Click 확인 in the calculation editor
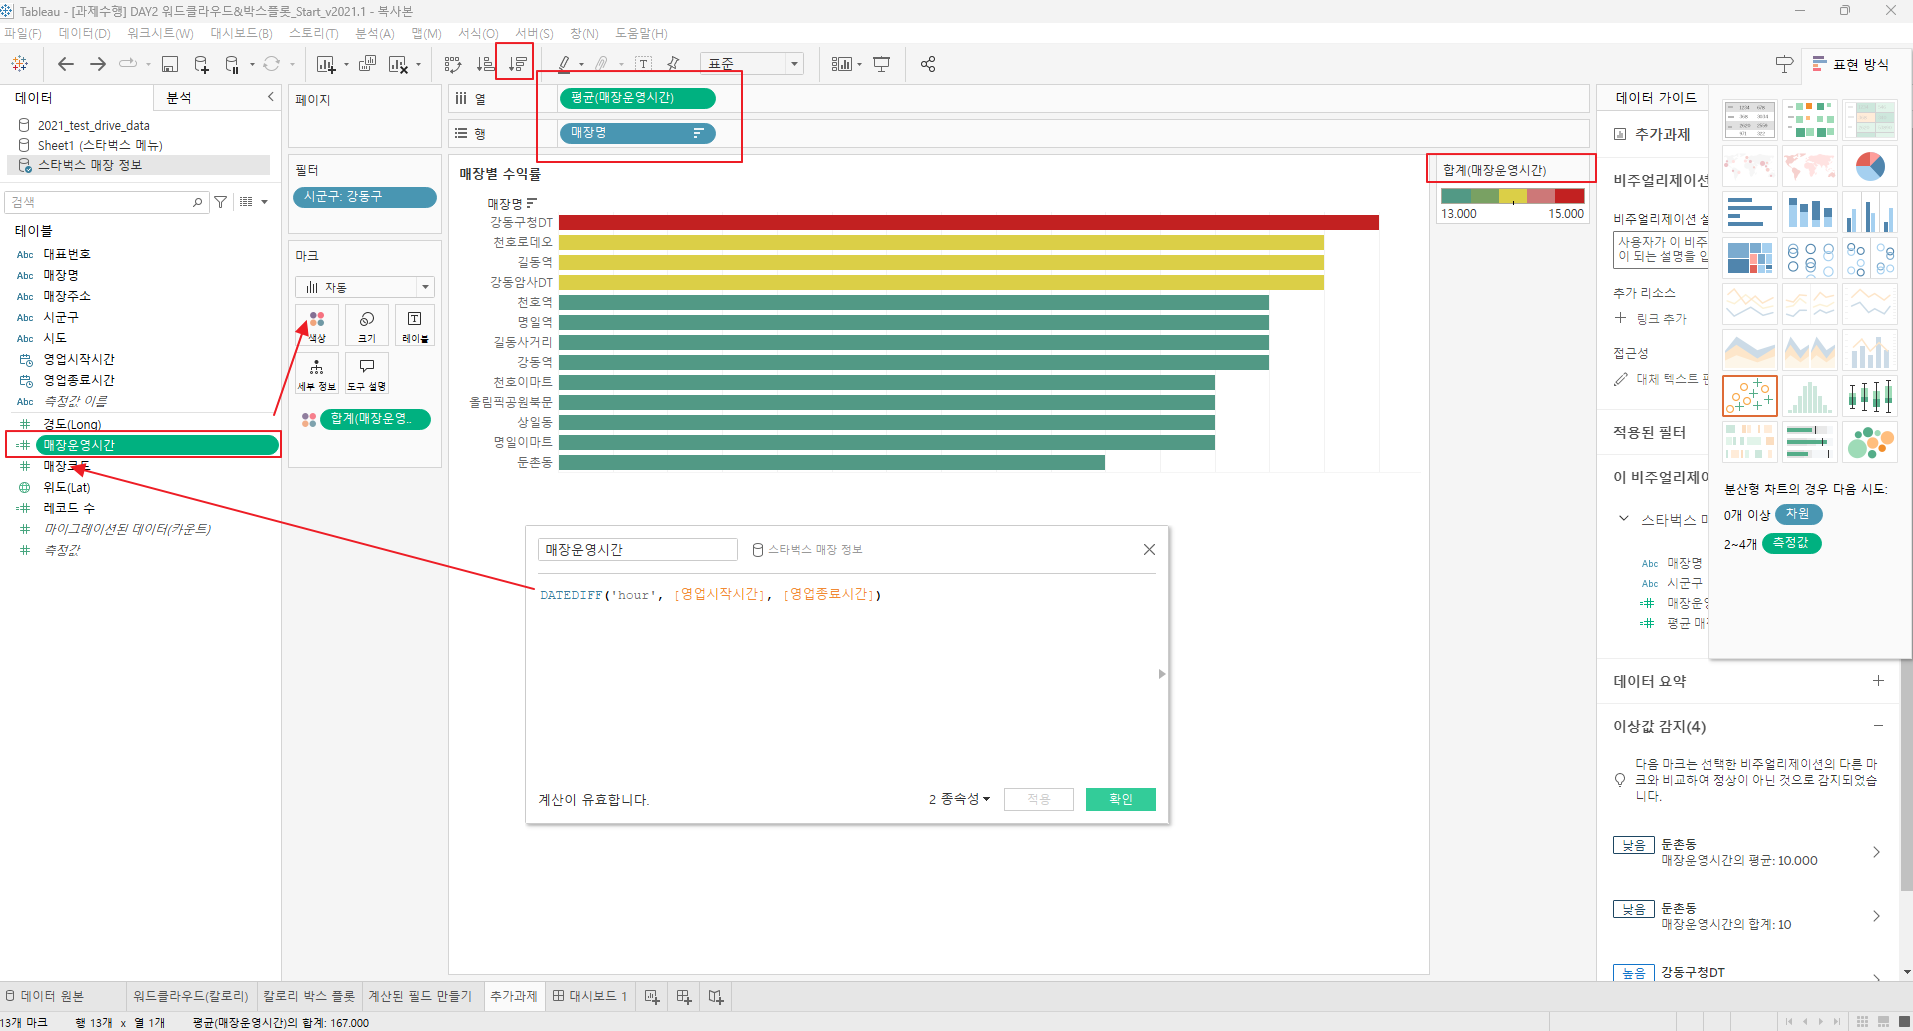The width and height of the screenshot is (1913, 1031). tap(1120, 799)
